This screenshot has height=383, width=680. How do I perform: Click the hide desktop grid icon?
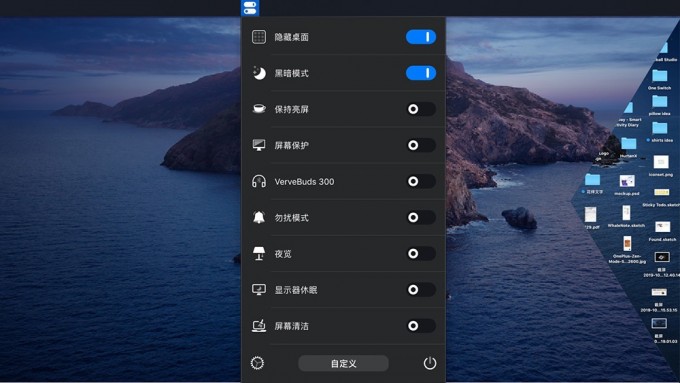click(x=259, y=37)
